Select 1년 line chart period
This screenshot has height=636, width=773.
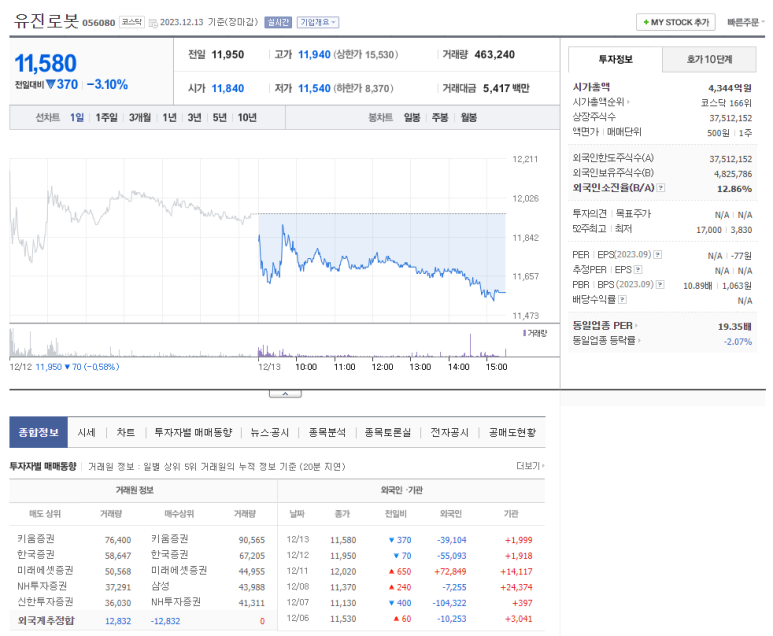tap(170, 117)
